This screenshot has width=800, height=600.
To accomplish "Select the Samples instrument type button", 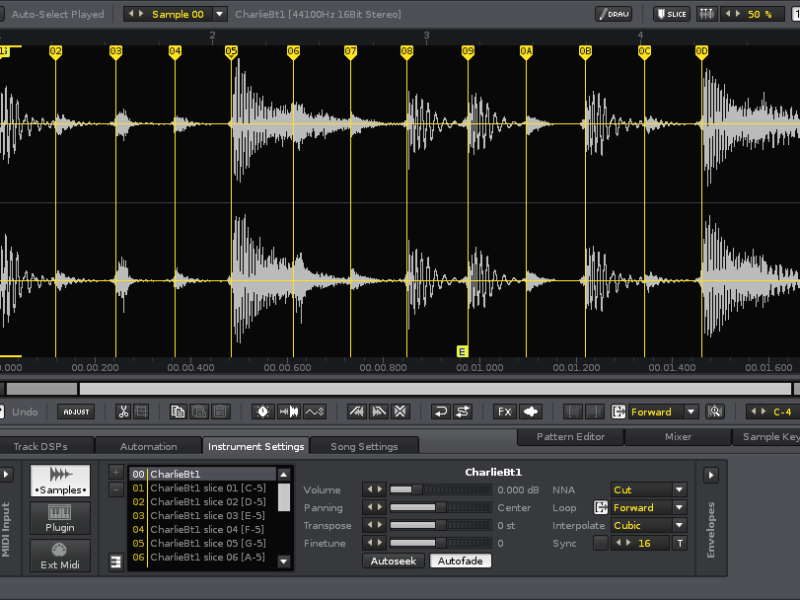I will coord(60,480).
